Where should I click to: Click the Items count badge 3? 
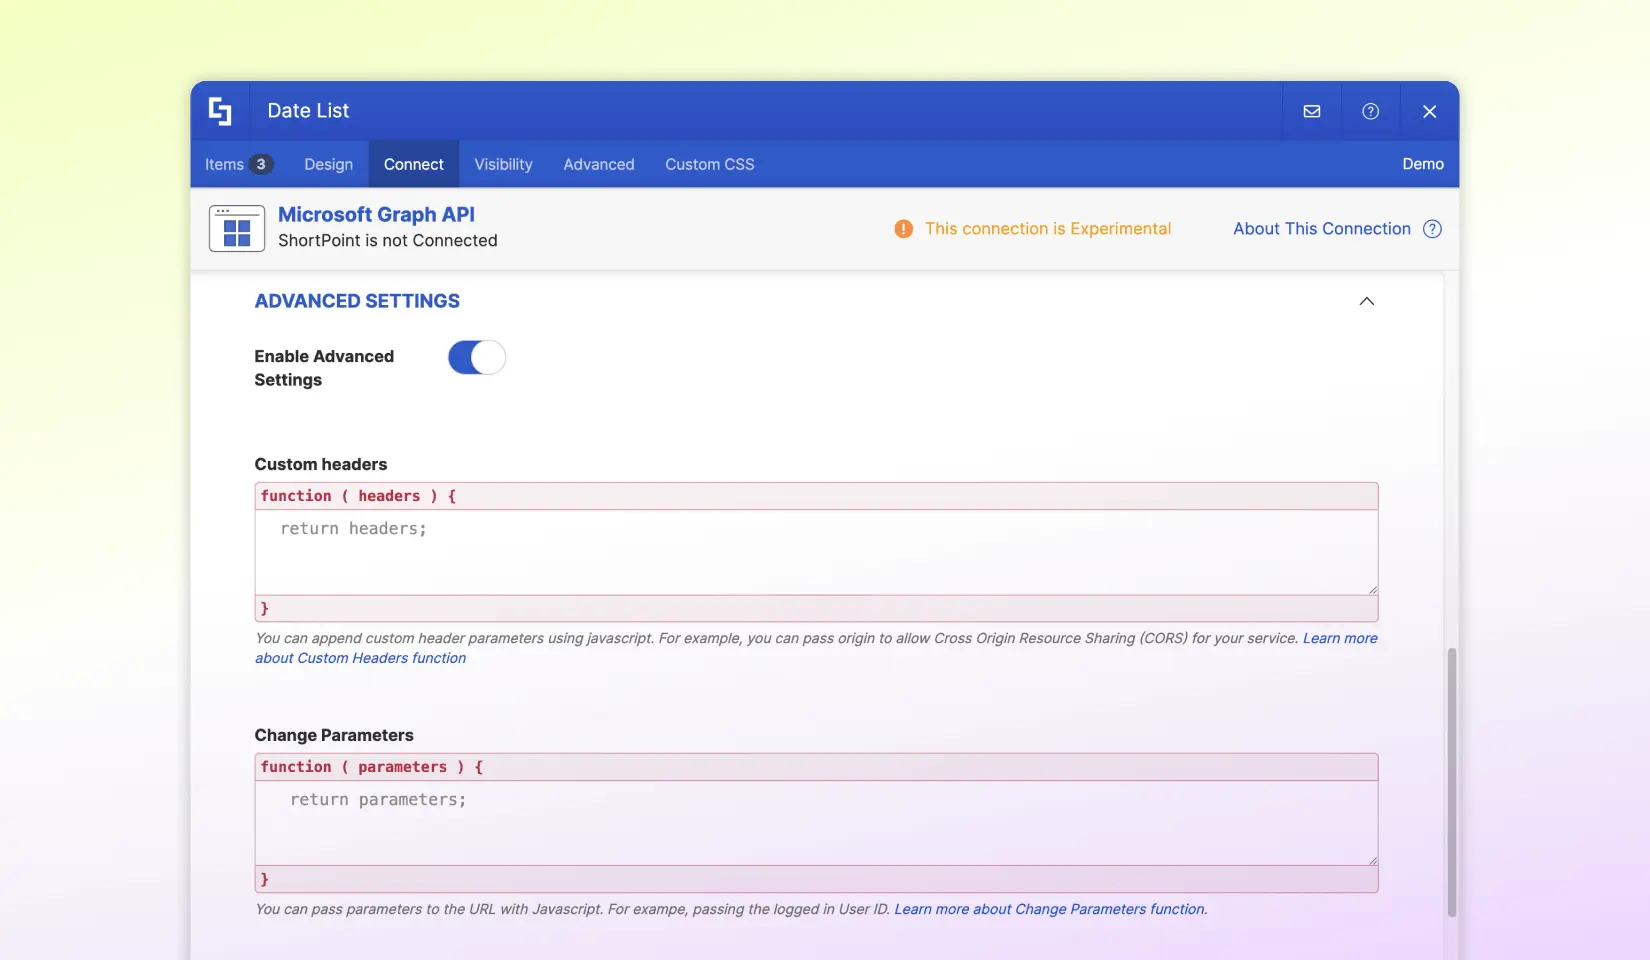261,164
